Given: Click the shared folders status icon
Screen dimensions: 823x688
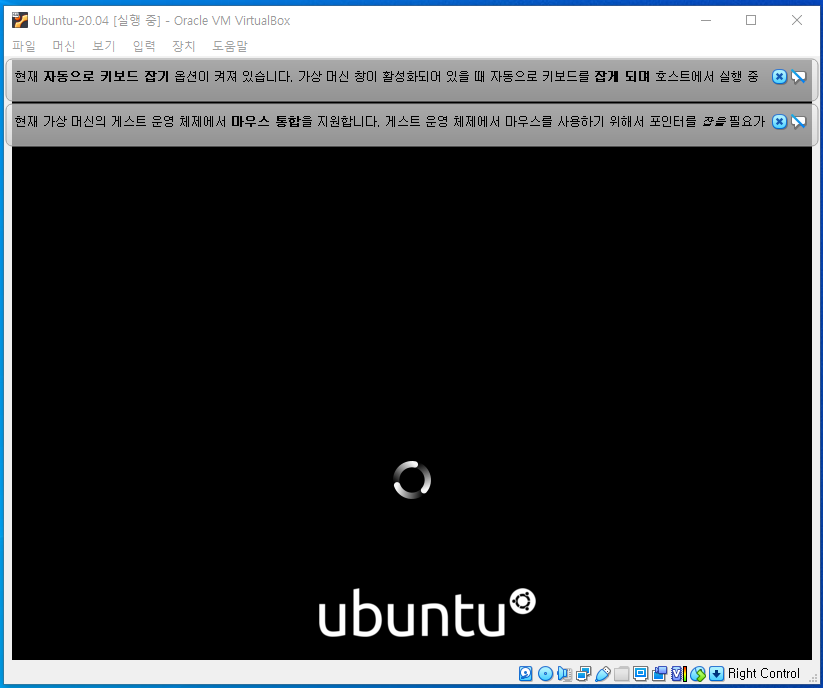Looking at the screenshot, I should point(621,673).
